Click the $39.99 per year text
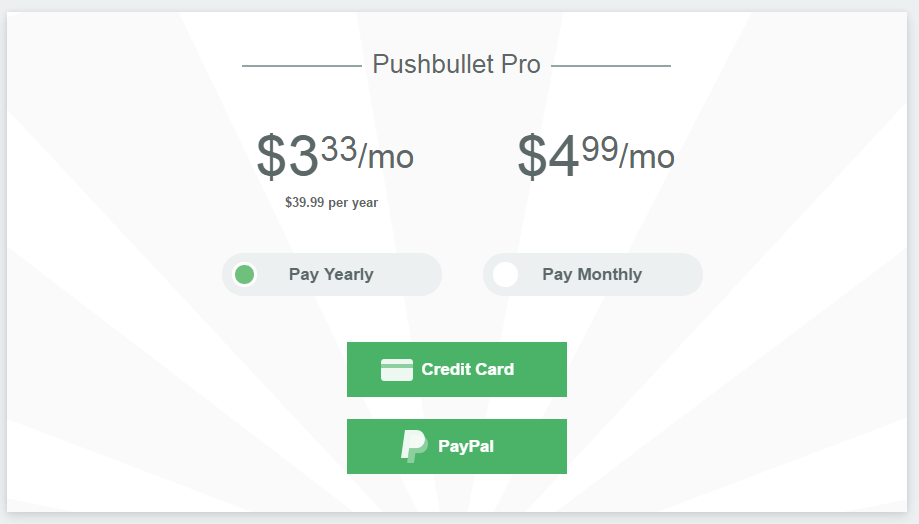Viewport: 919px width, 524px height. pos(331,202)
